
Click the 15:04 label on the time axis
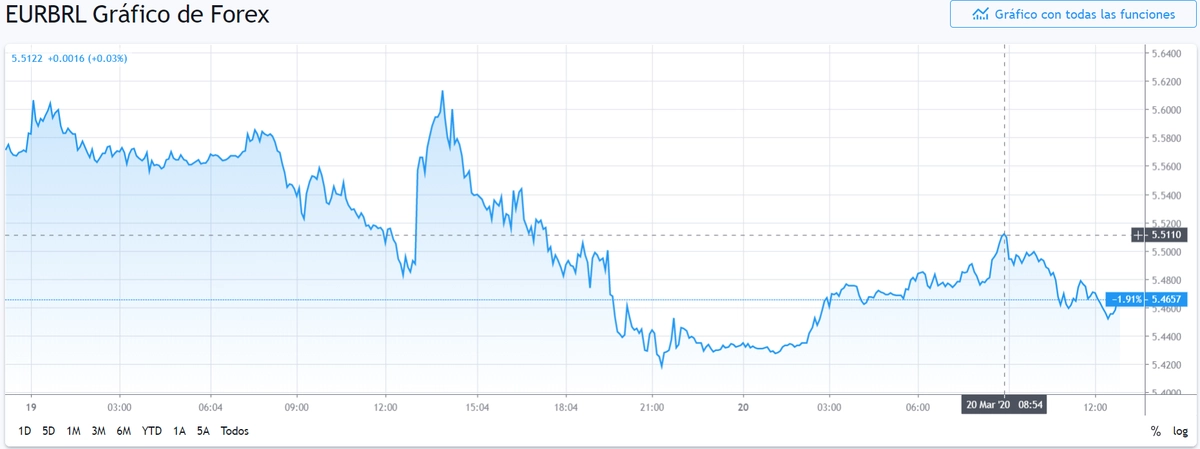[477, 408]
